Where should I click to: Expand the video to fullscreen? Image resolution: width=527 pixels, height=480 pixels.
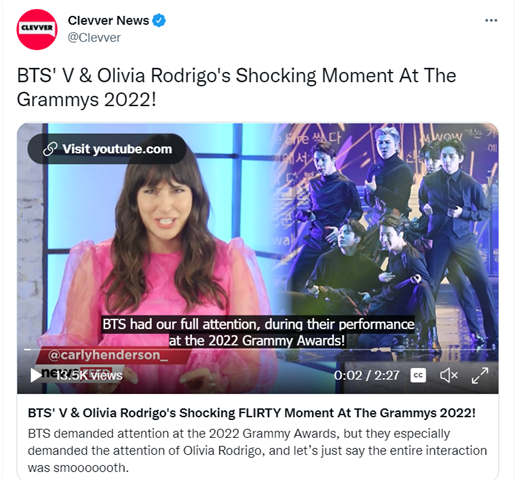point(480,375)
